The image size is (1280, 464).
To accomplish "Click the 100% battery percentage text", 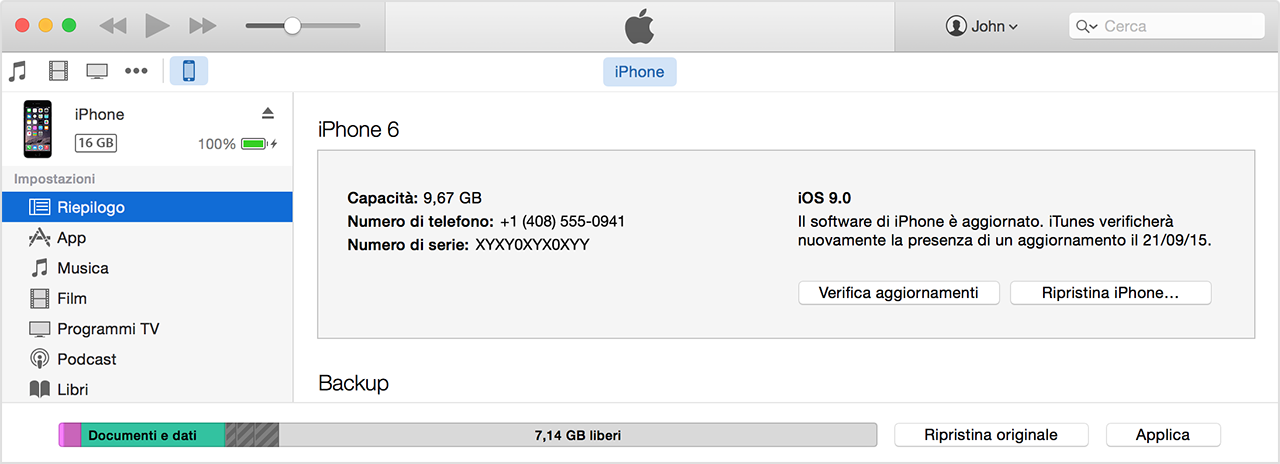I will 216,144.
